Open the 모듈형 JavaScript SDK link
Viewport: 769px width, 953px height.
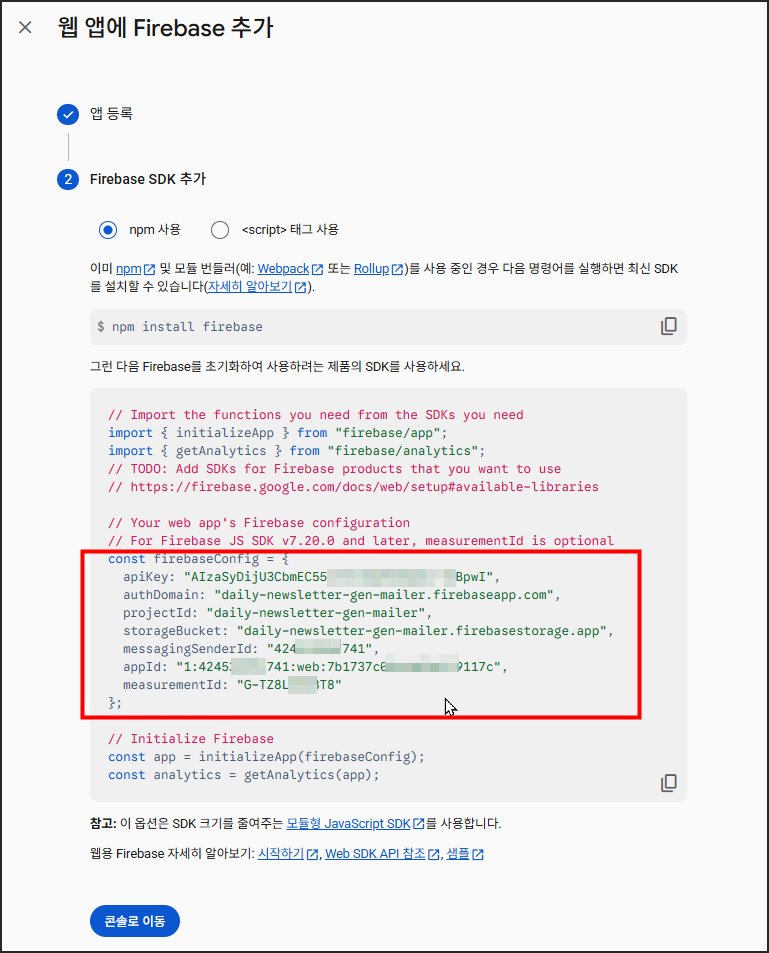point(355,824)
